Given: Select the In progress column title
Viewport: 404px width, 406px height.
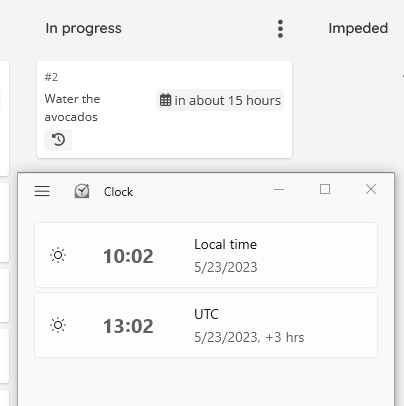Looking at the screenshot, I should click(x=83, y=28).
